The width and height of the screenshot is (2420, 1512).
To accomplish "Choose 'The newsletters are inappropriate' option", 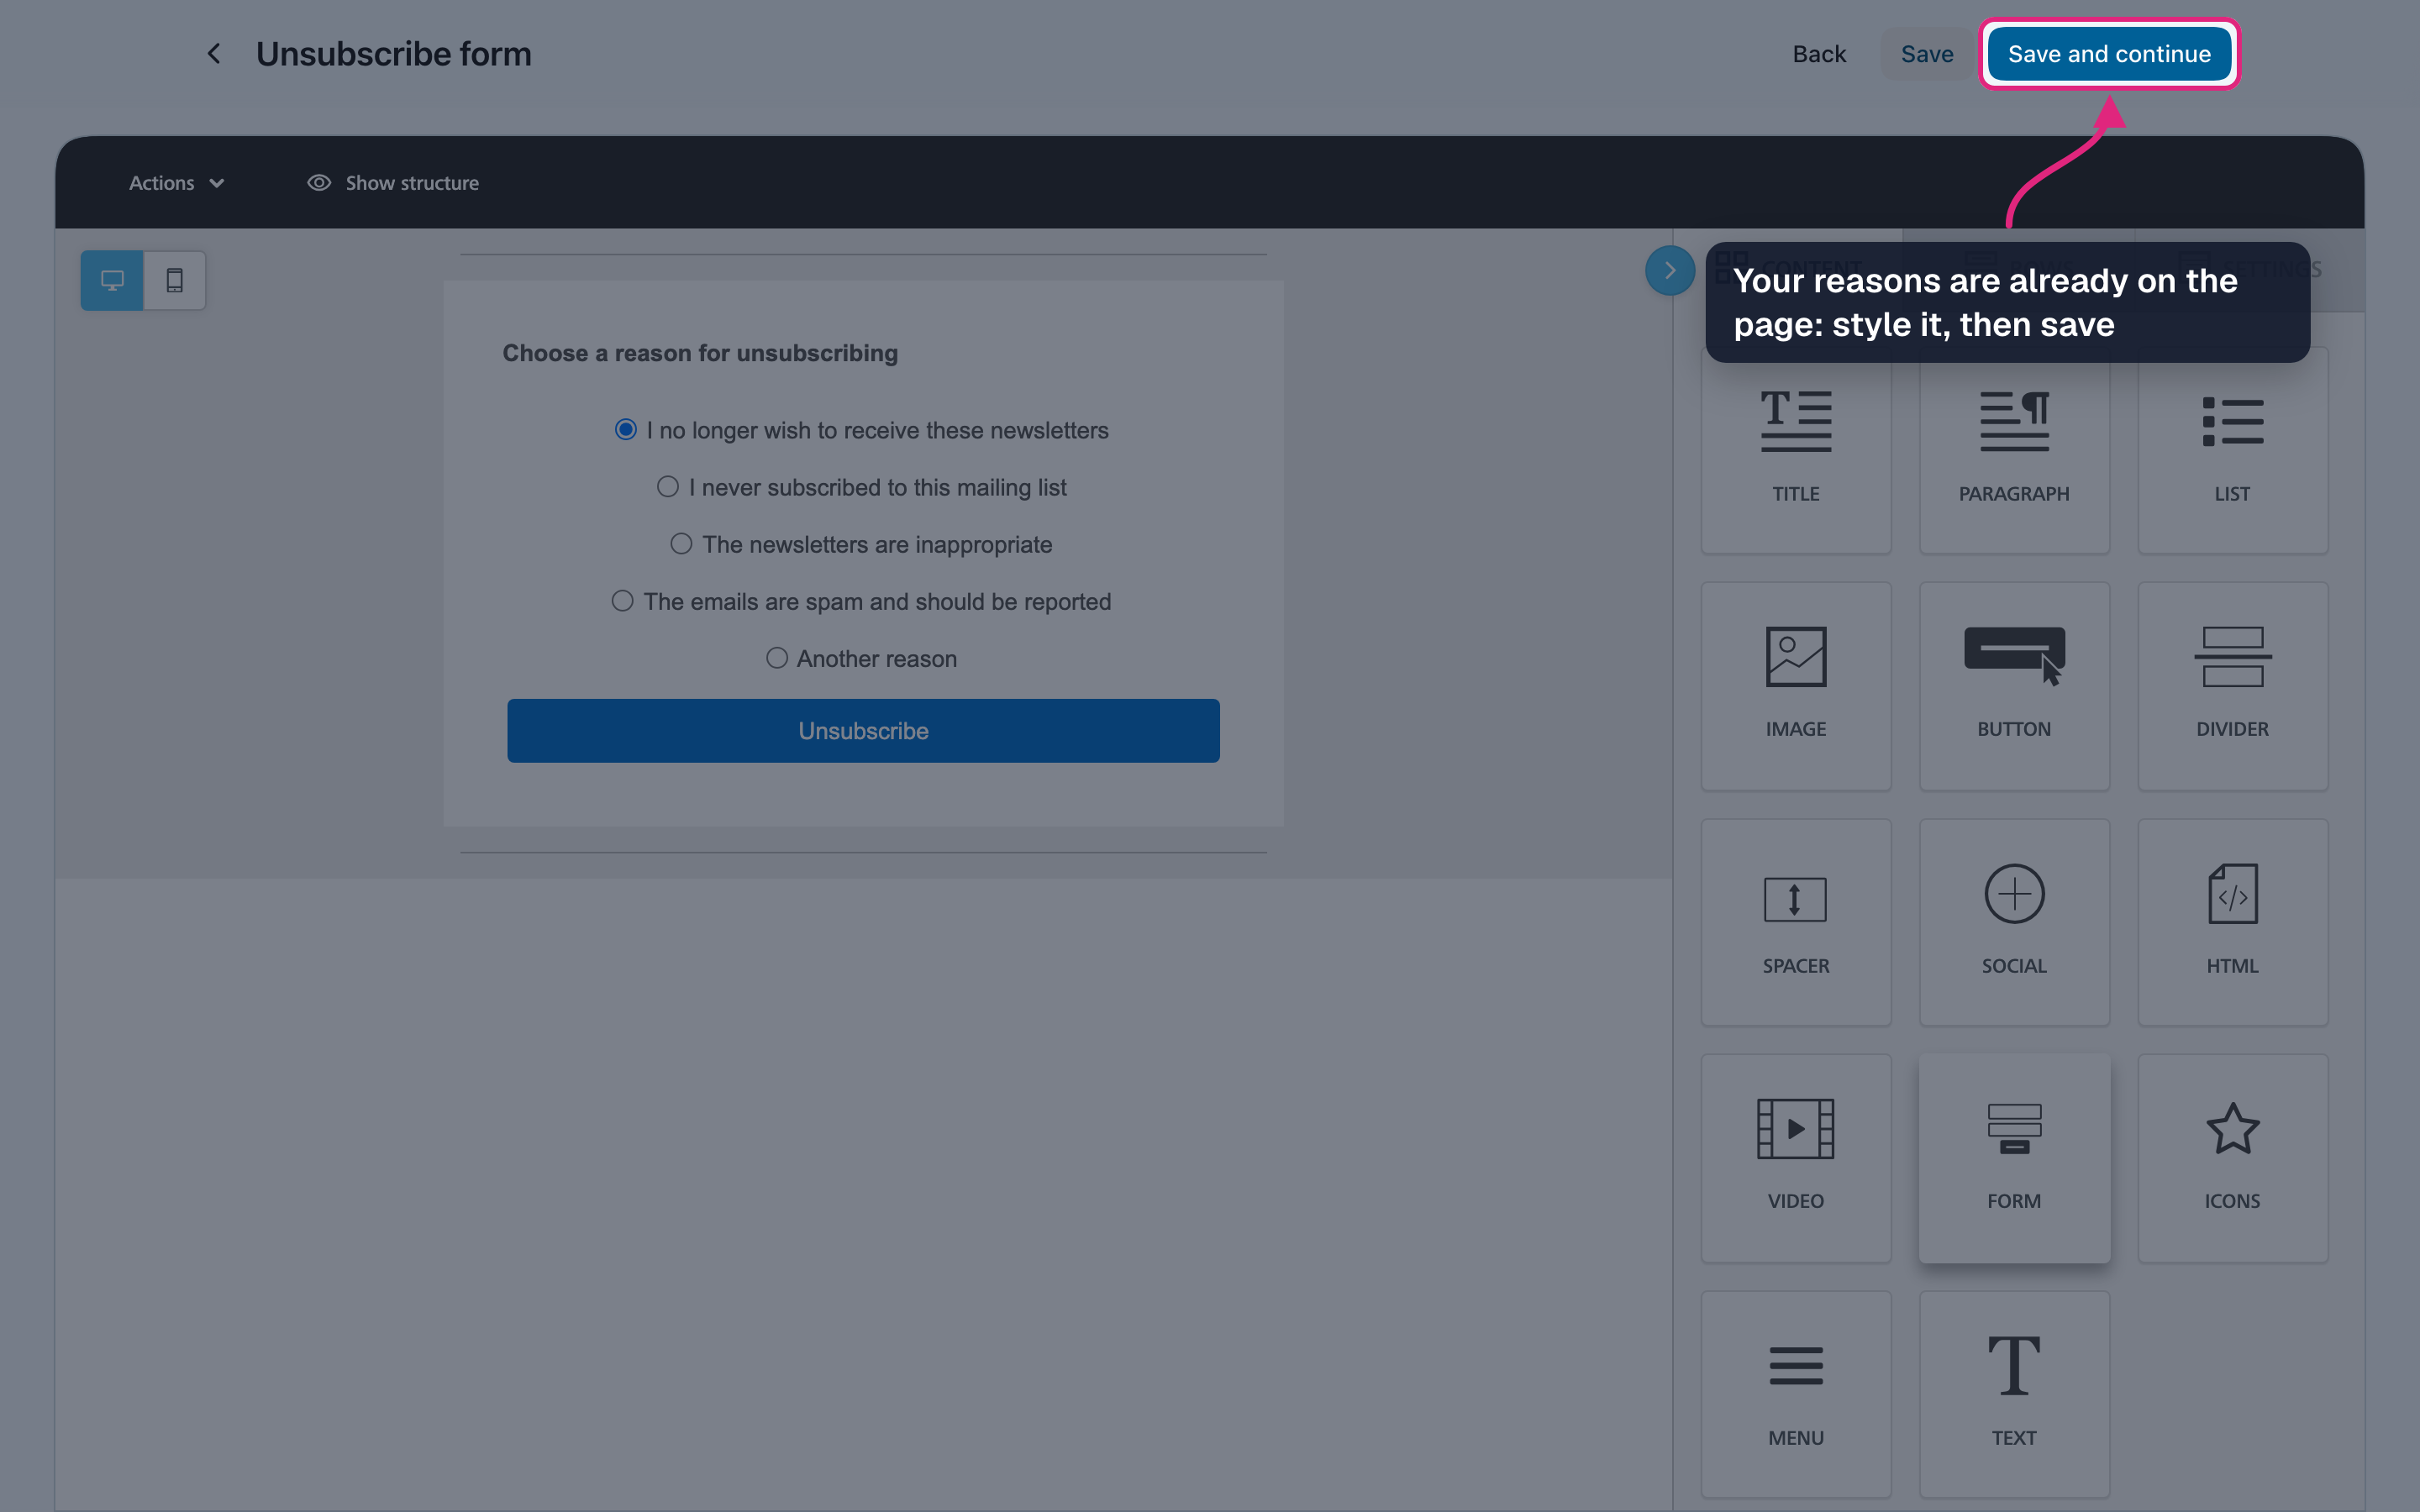I will coord(681,544).
